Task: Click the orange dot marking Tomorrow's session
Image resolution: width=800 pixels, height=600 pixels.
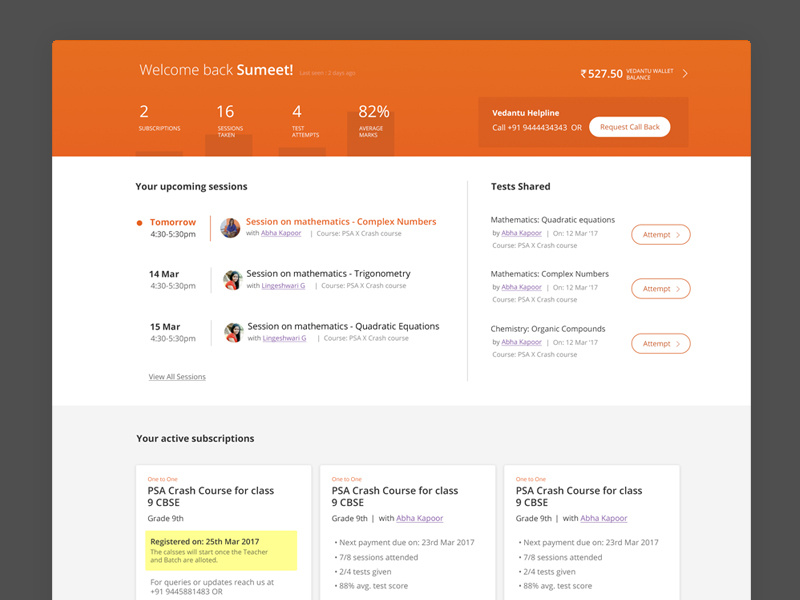Action: tap(140, 221)
